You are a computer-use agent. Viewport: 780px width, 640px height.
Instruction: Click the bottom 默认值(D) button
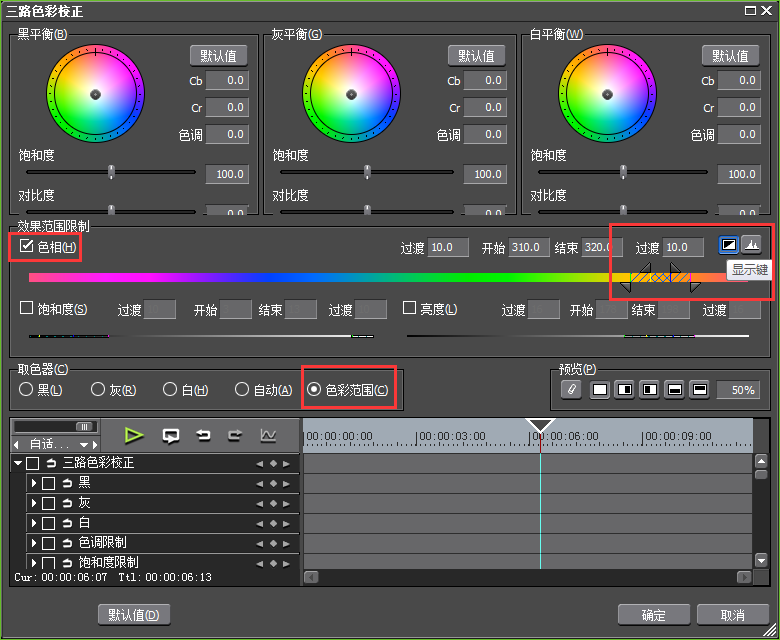point(134,615)
